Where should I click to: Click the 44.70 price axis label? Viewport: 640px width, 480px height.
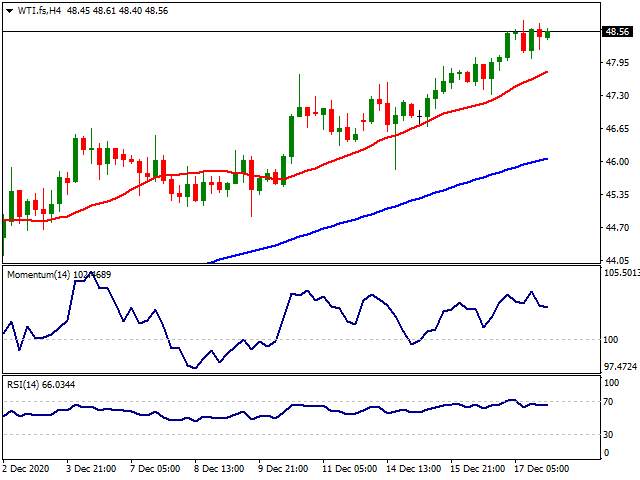coord(617,228)
